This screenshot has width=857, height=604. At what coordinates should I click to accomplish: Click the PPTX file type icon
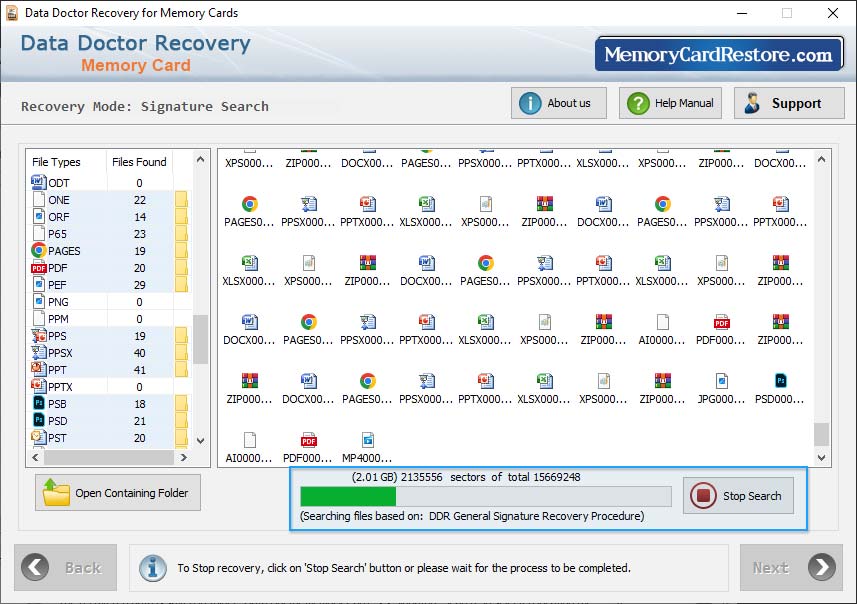(x=38, y=386)
